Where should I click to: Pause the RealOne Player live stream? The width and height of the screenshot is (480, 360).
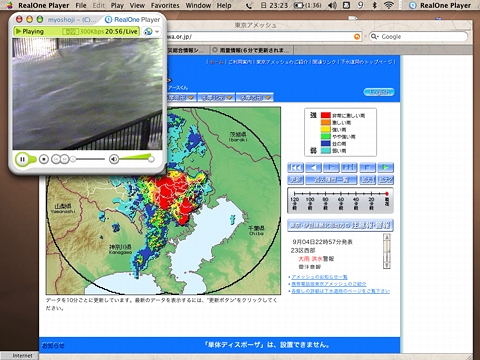pos(22,159)
